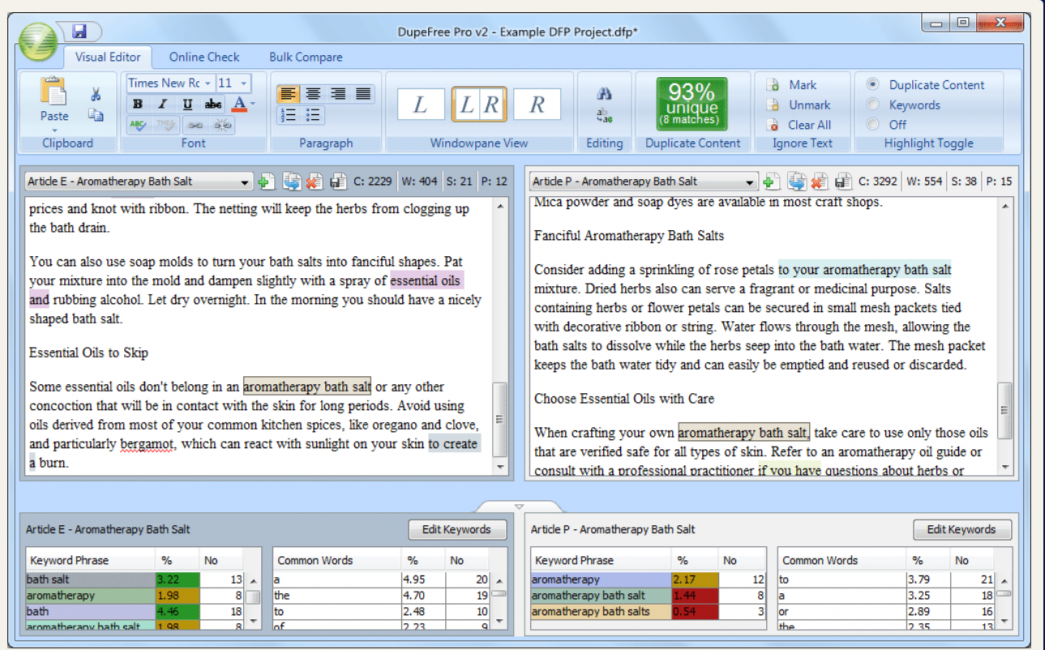Apply bulleted list formatting
1045x650 pixels.
[313, 115]
